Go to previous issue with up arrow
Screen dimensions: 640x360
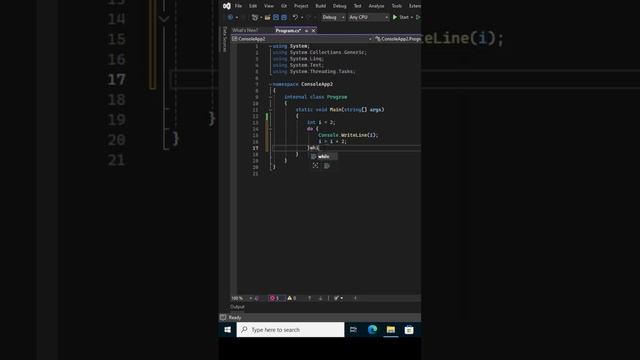coord(309,298)
